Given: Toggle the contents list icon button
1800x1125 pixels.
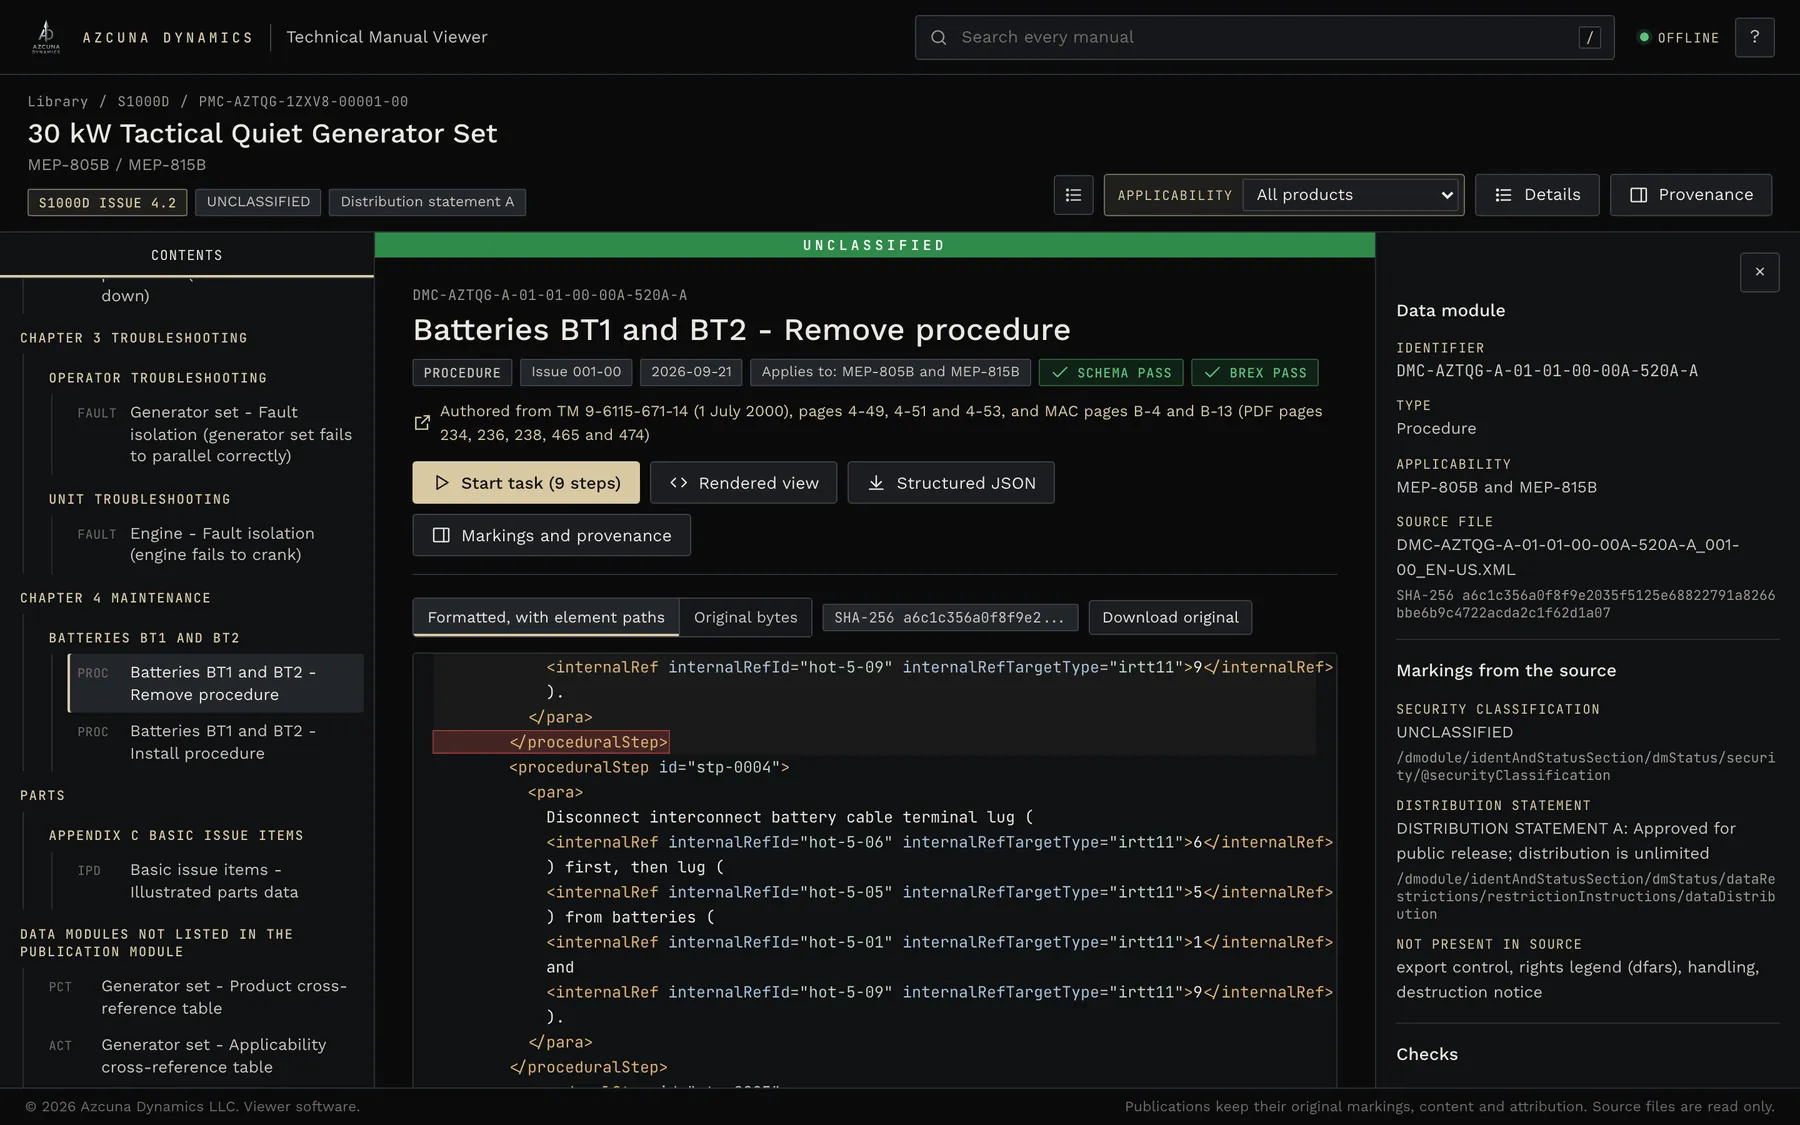Looking at the screenshot, I should (1073, 195).
